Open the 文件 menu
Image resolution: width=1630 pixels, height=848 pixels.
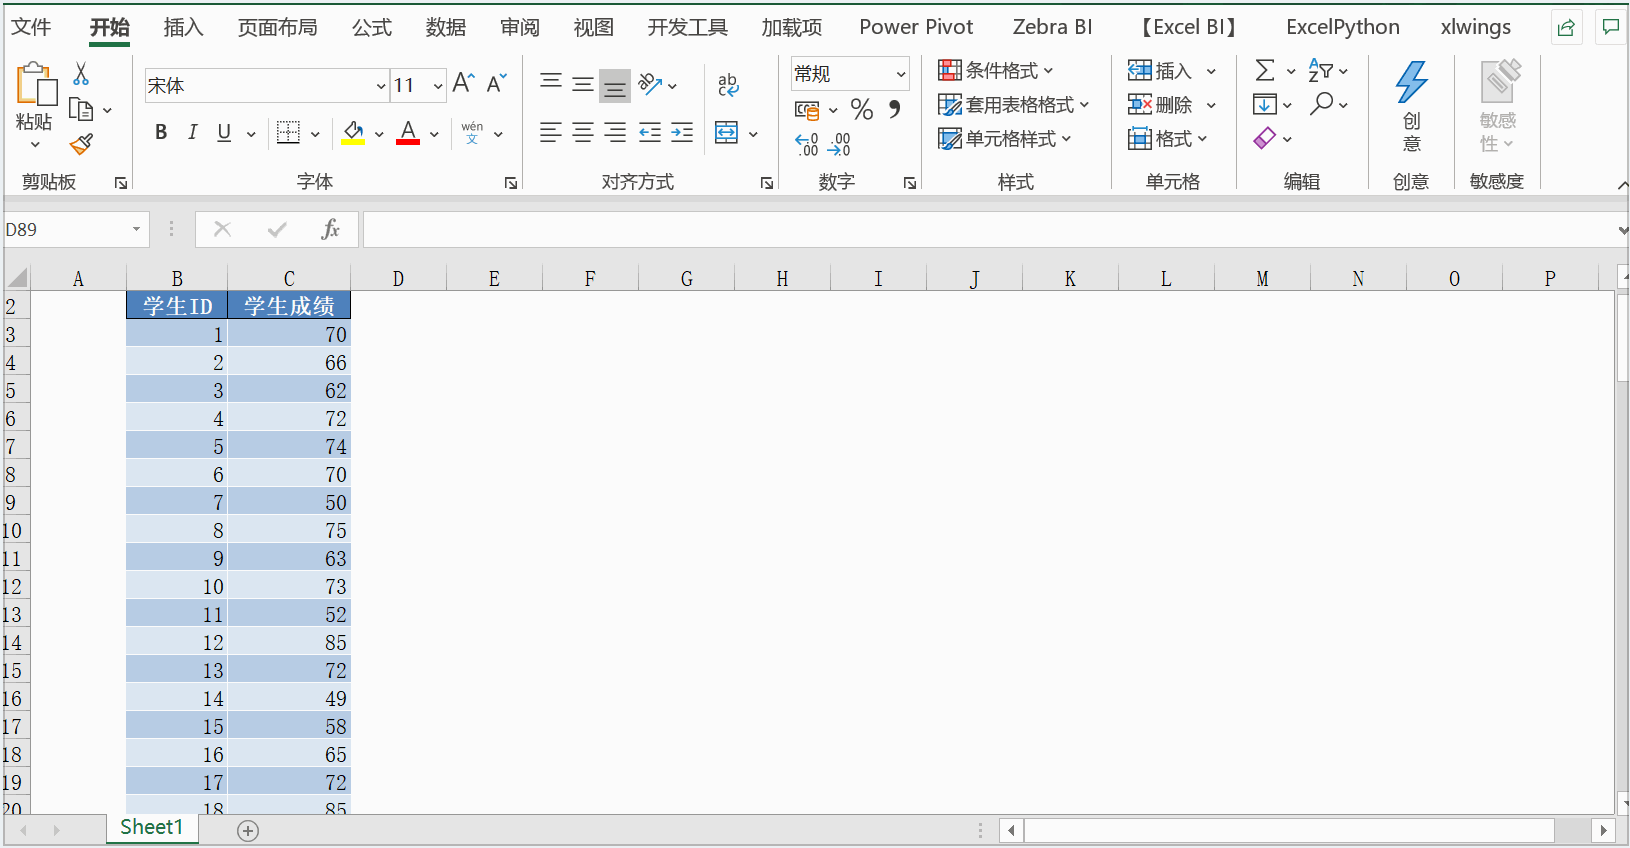[x=30, y=27]
